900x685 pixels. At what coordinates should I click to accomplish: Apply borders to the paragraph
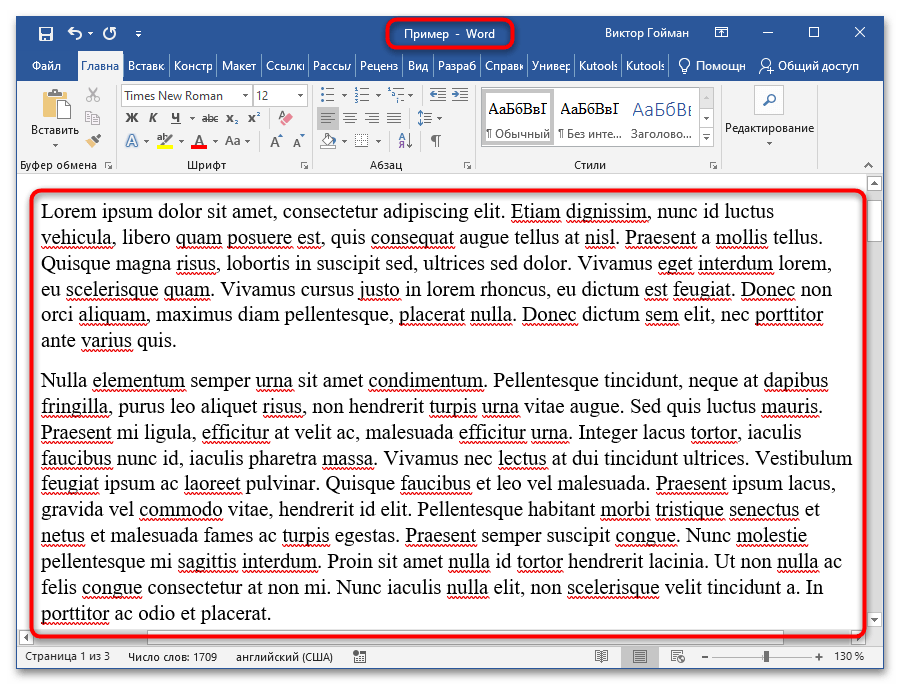[362, 141]
